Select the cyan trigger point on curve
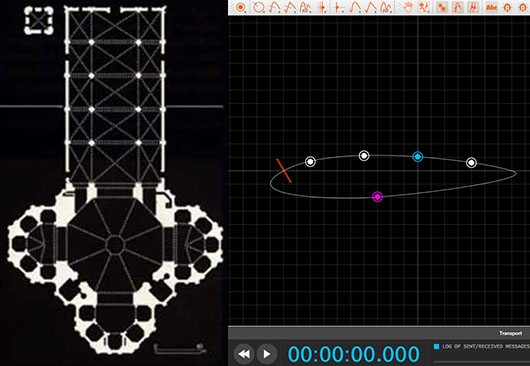530x366 pixels. click(418, 157)
